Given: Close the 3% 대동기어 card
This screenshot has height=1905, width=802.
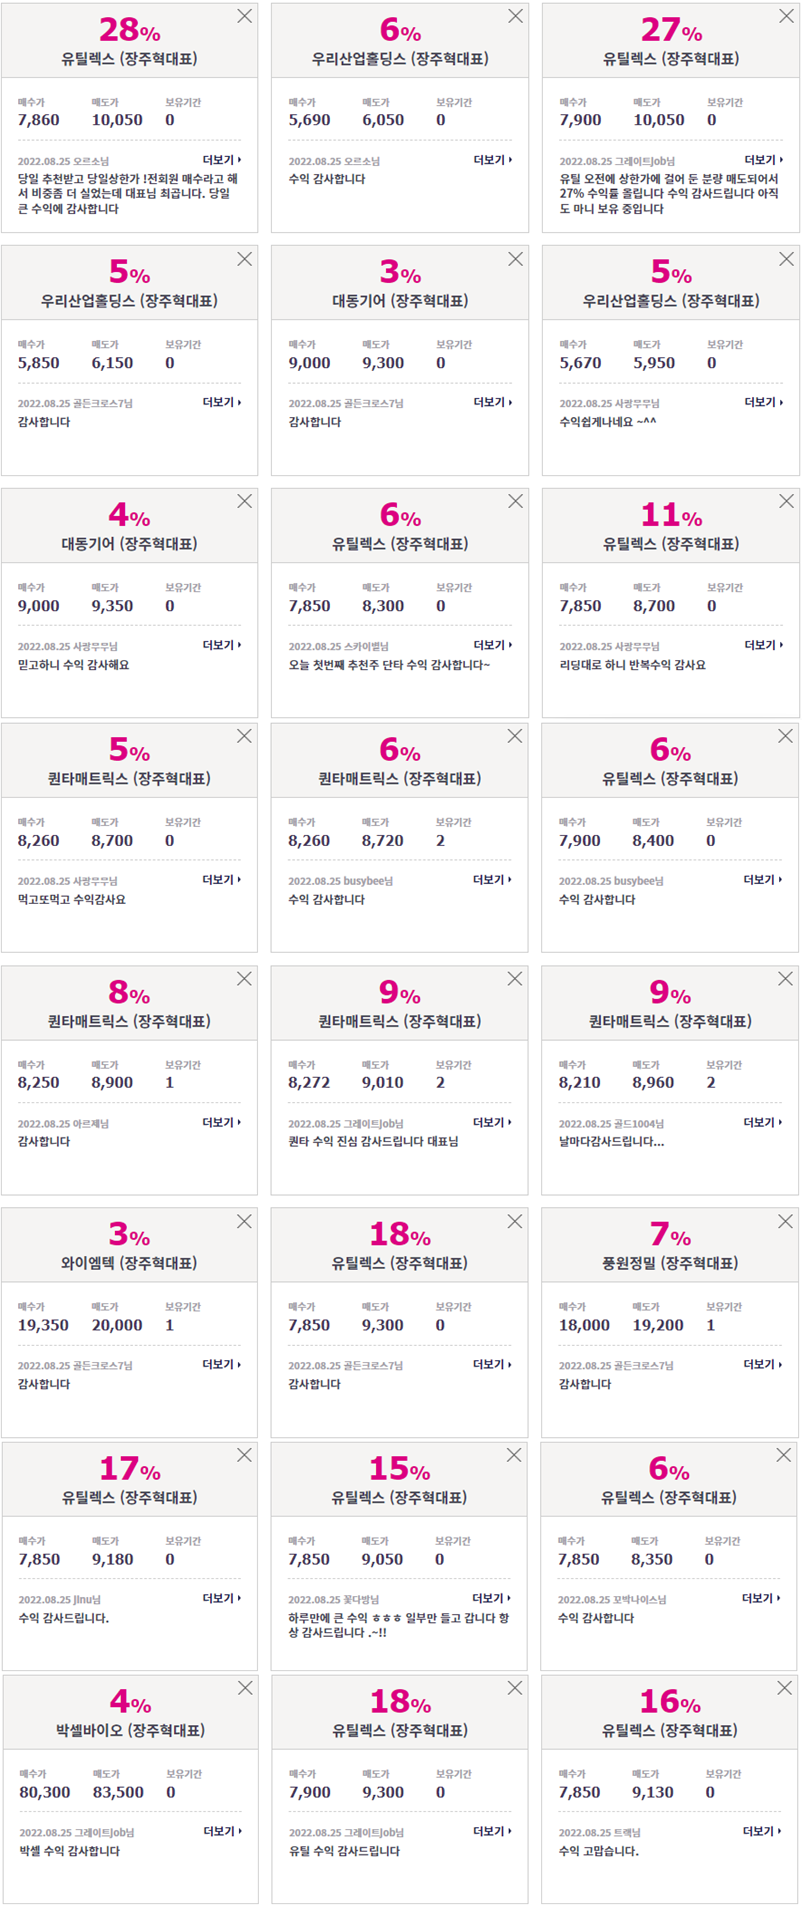Looking at the screenshot, I should [515, 259].
